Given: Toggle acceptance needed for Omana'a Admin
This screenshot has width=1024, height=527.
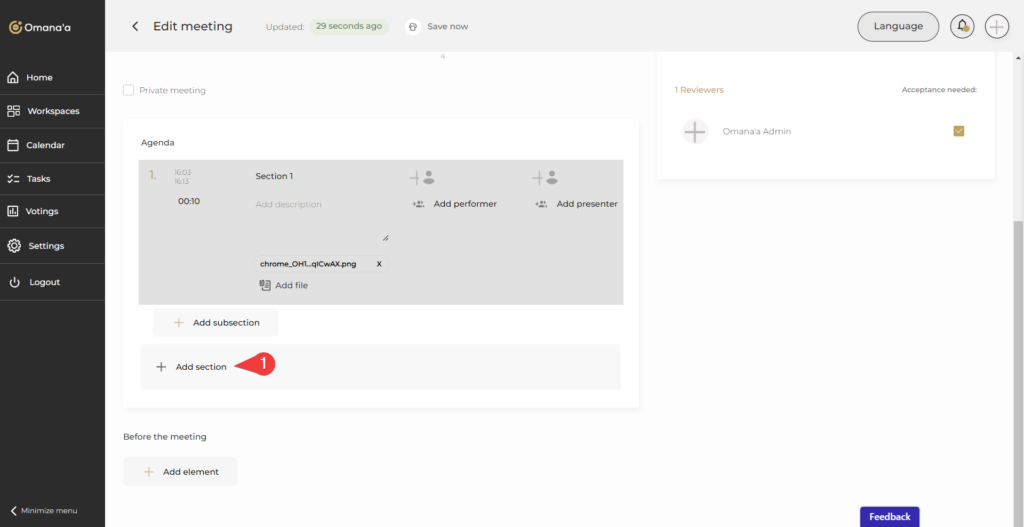Looking at the screenshot, I should pyautogui.click(x=958, y=131).
